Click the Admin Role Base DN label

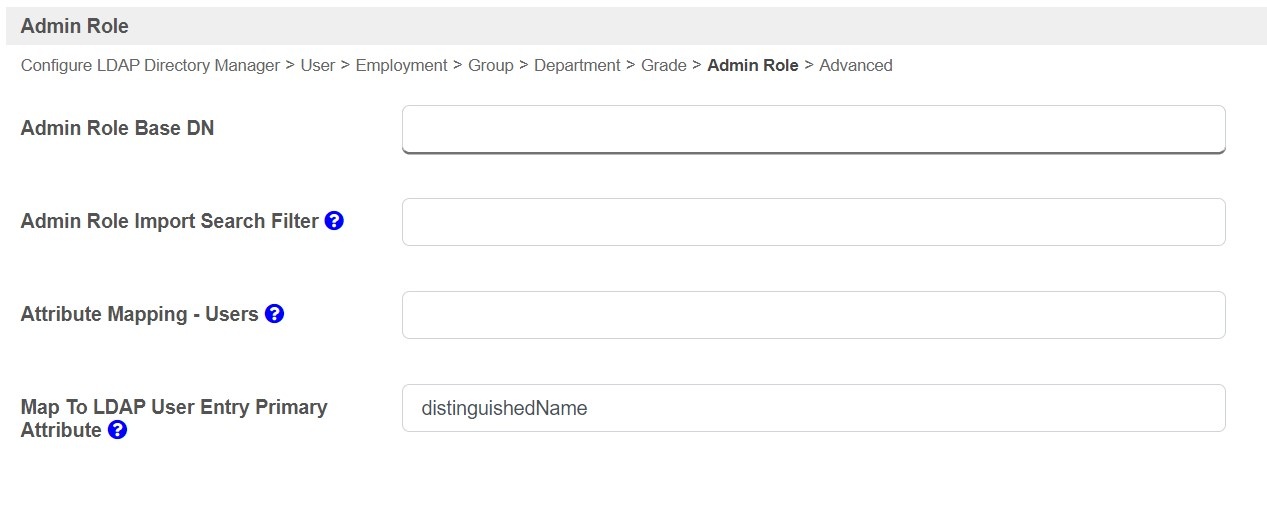point(117,128)
